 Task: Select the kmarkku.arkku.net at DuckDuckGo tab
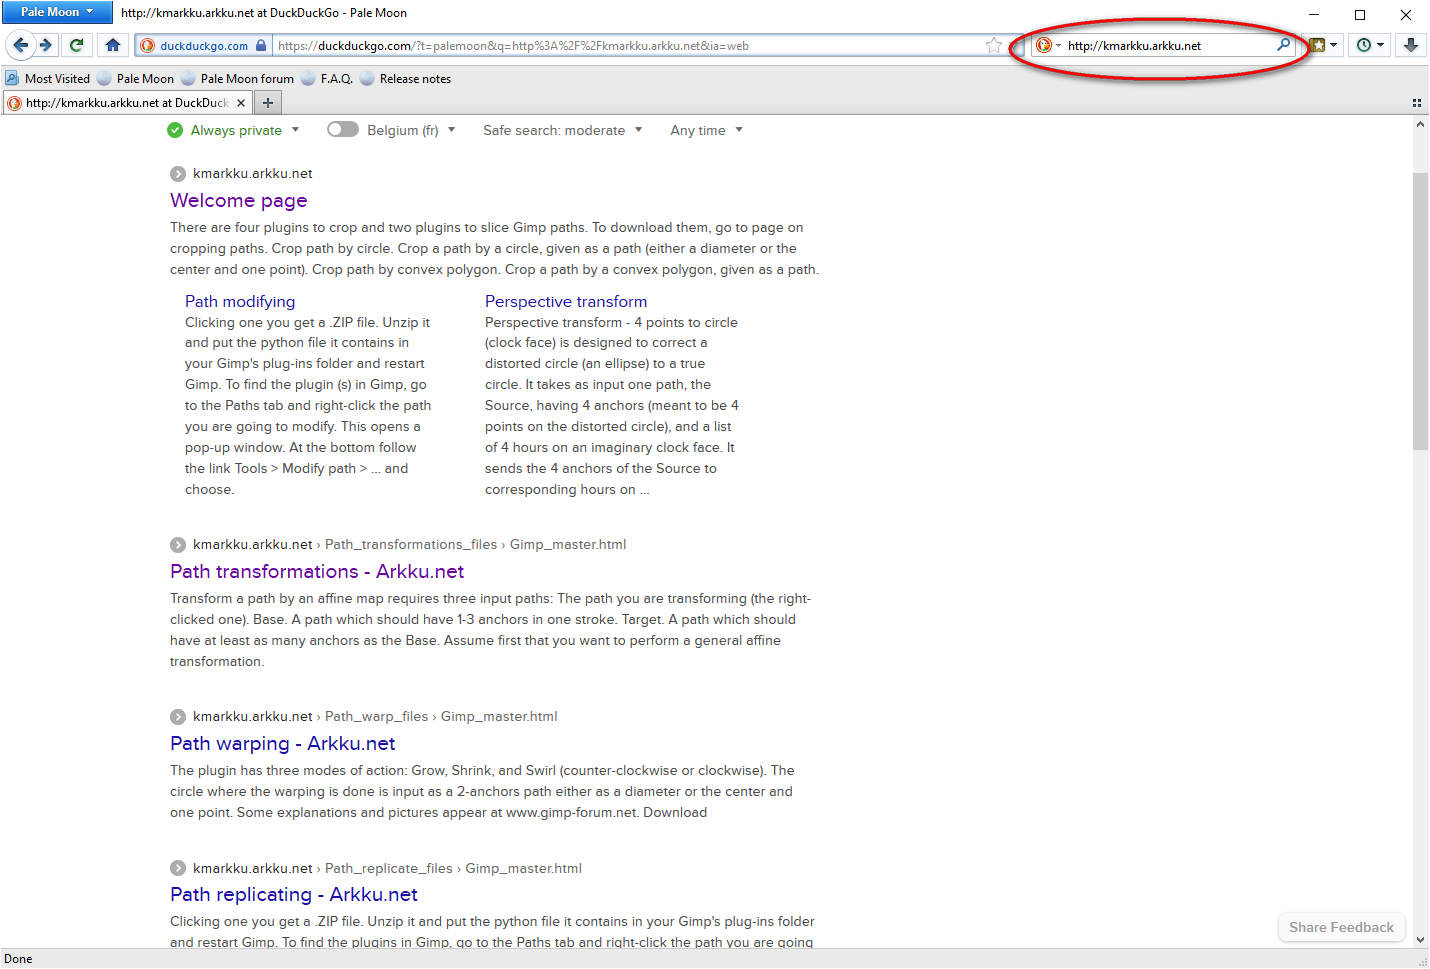pos(126,103)
